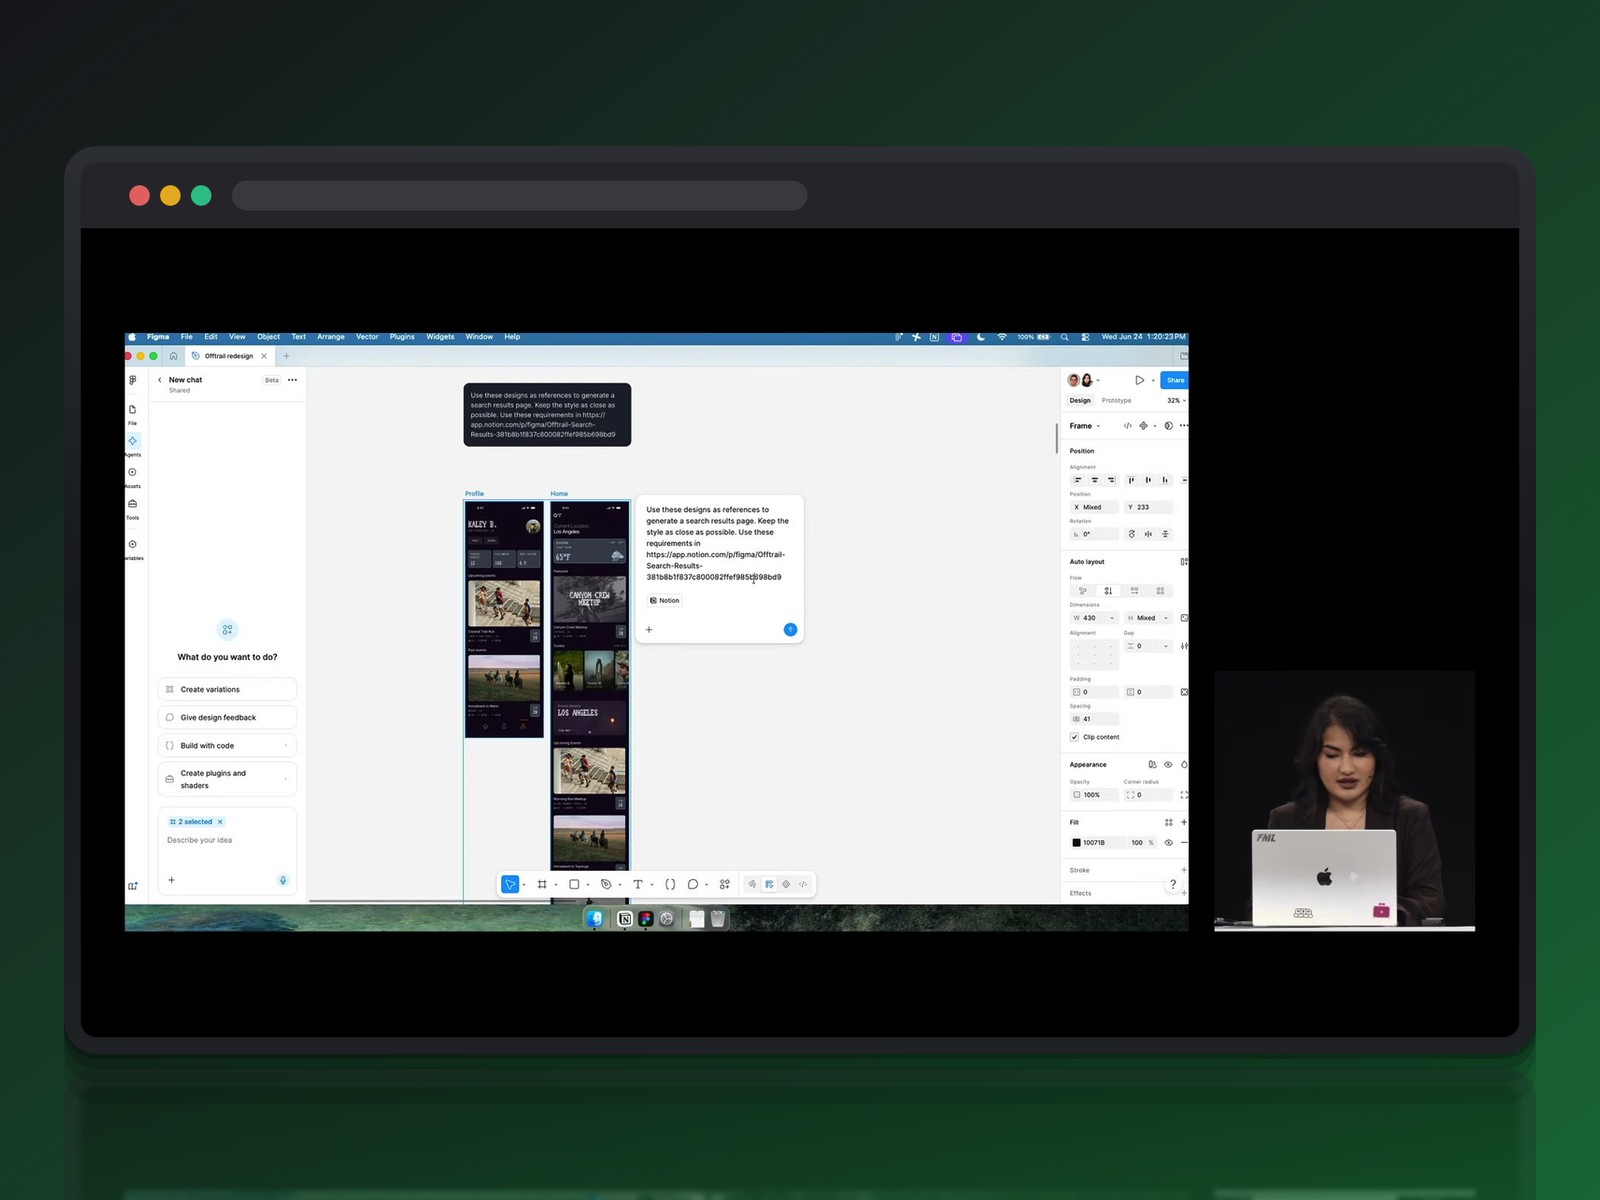
Task: Click the Figma logo main menu icon
Action: point(132,380)
